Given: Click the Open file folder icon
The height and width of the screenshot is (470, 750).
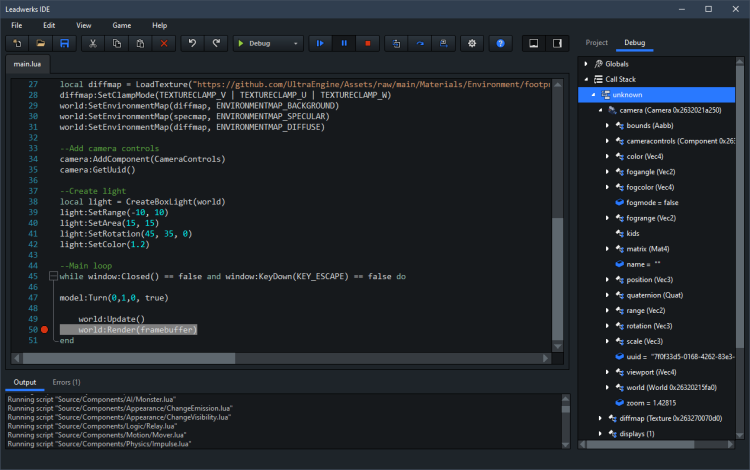Looking at the screenshot, I should coord(41,44).
